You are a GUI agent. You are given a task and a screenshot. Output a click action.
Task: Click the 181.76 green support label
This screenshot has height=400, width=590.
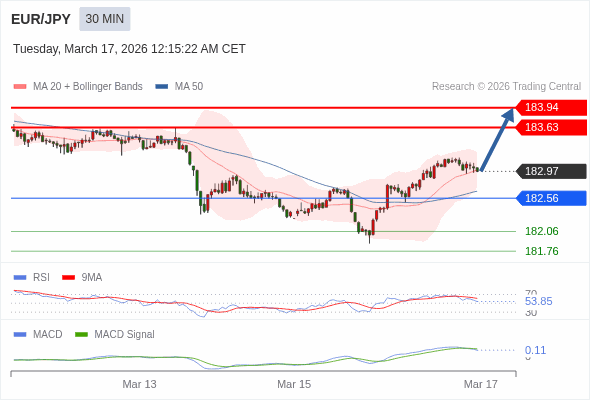(x=542, y=251)
